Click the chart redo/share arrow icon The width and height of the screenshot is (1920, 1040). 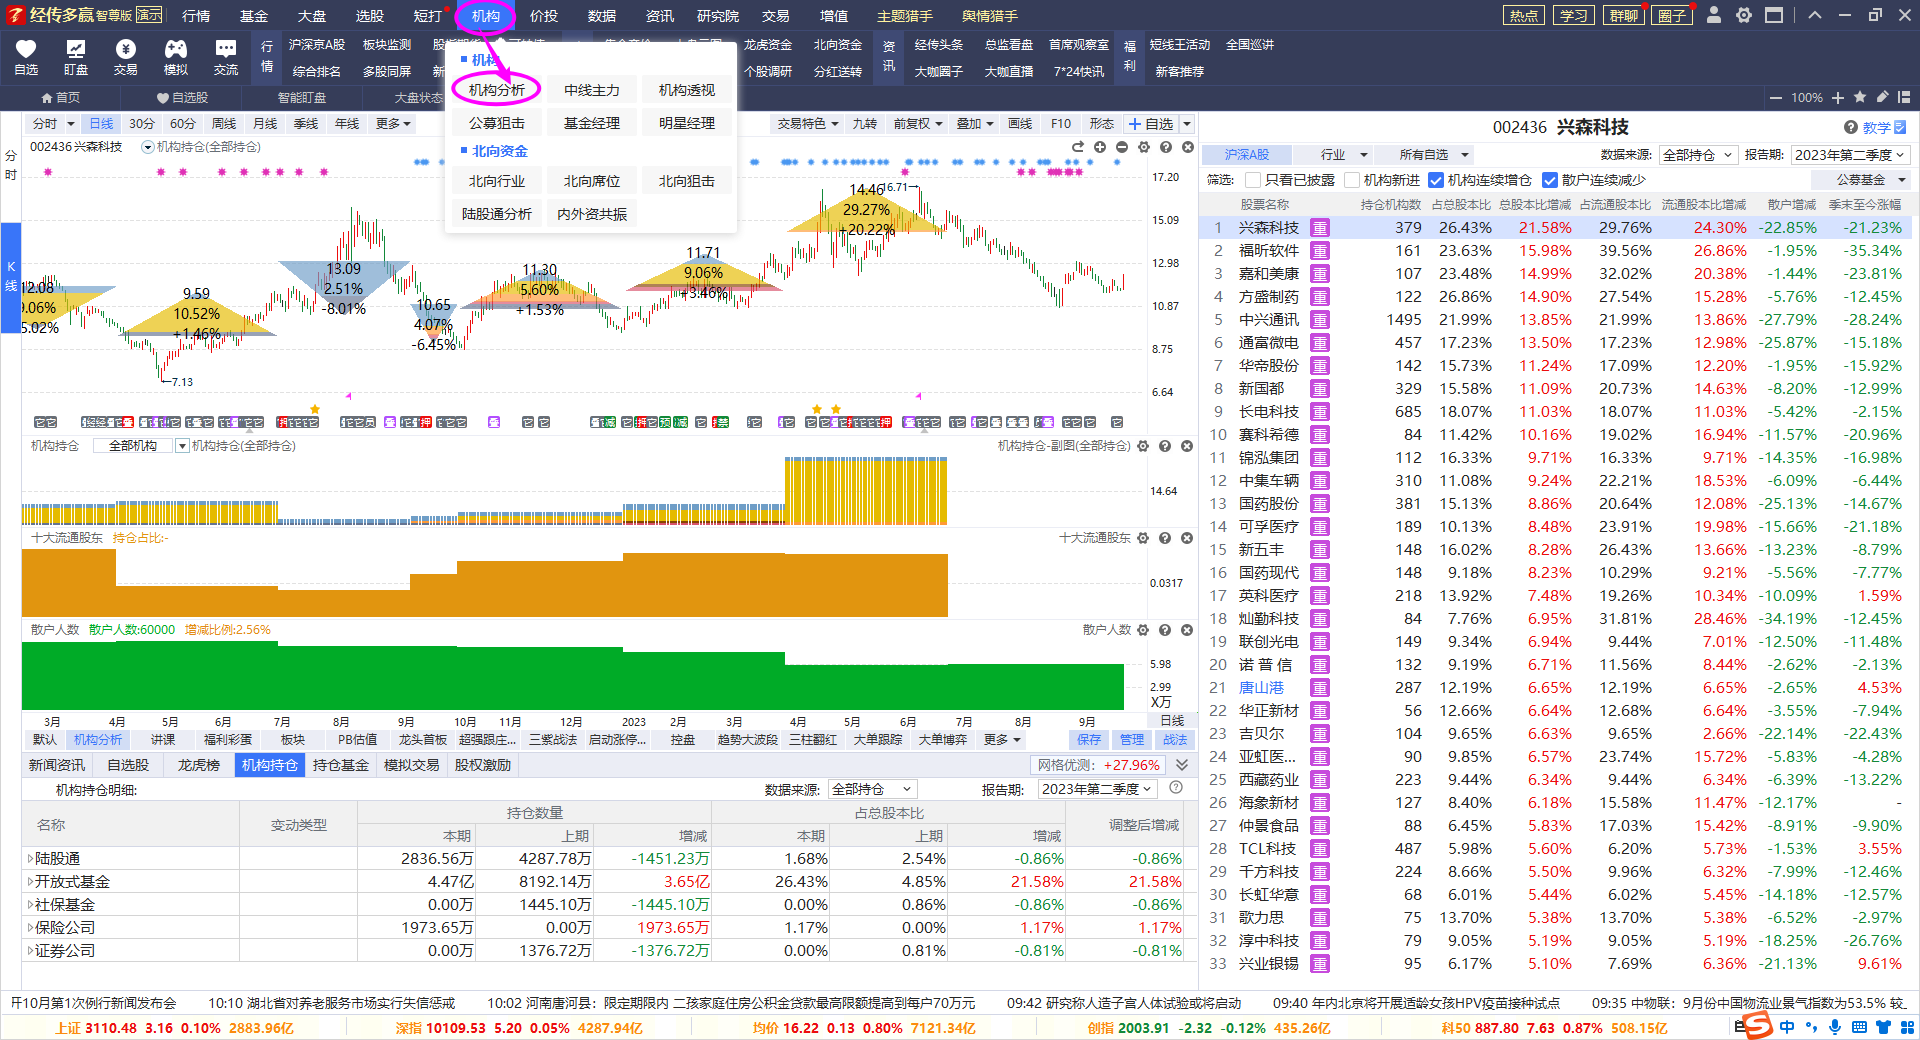1078,147
